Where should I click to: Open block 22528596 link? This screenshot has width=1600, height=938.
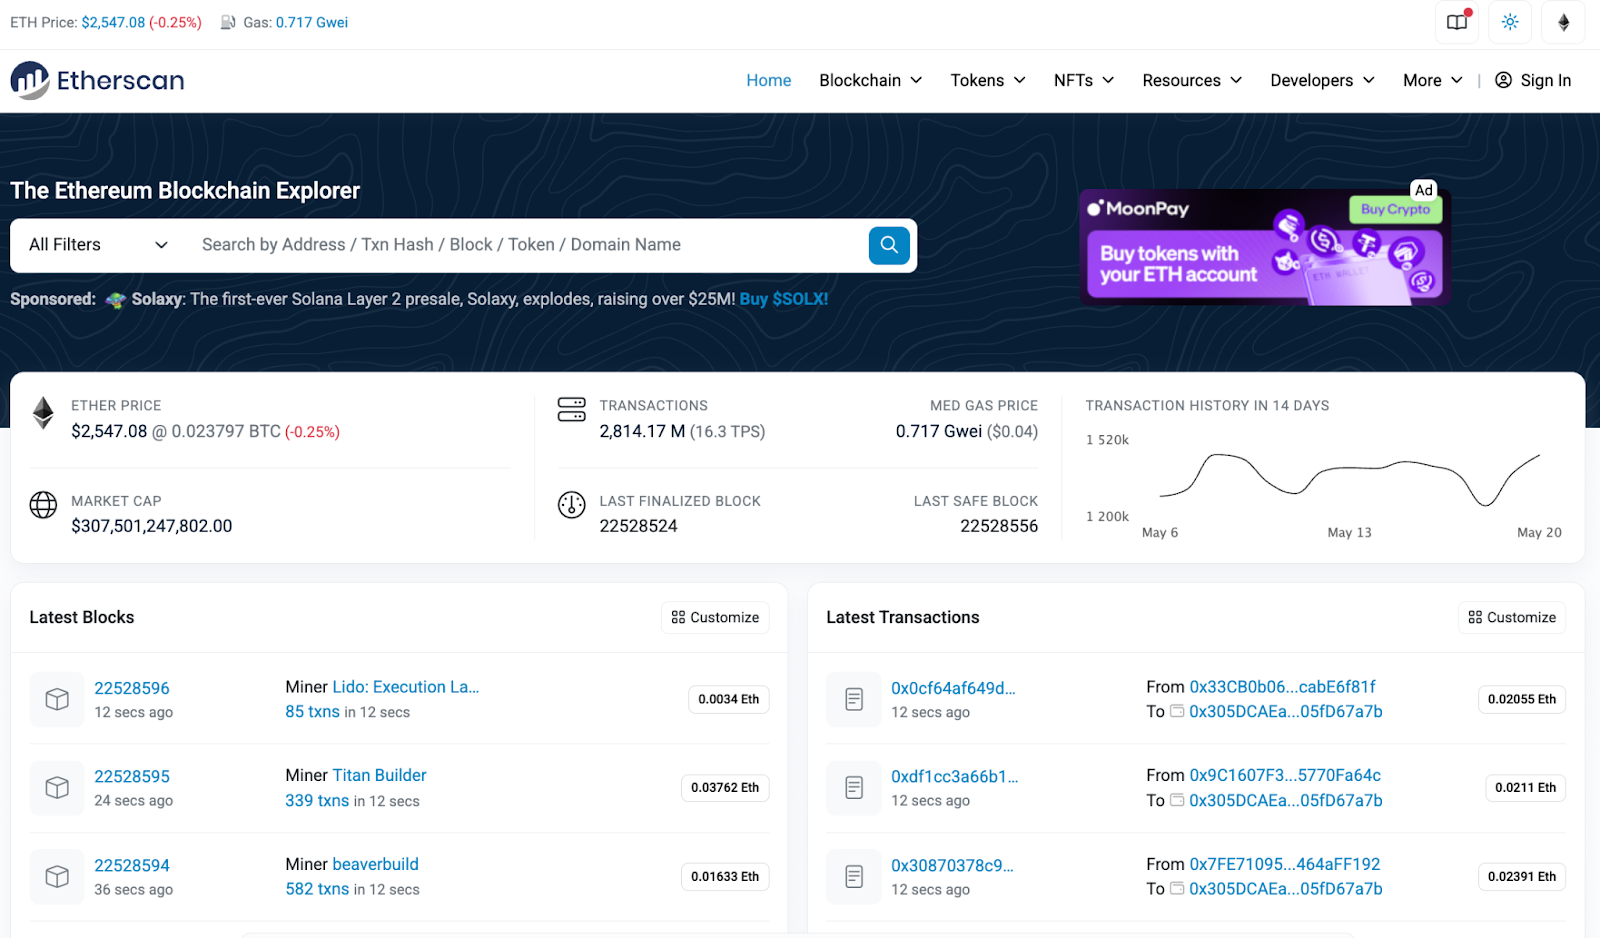[132, 688]
